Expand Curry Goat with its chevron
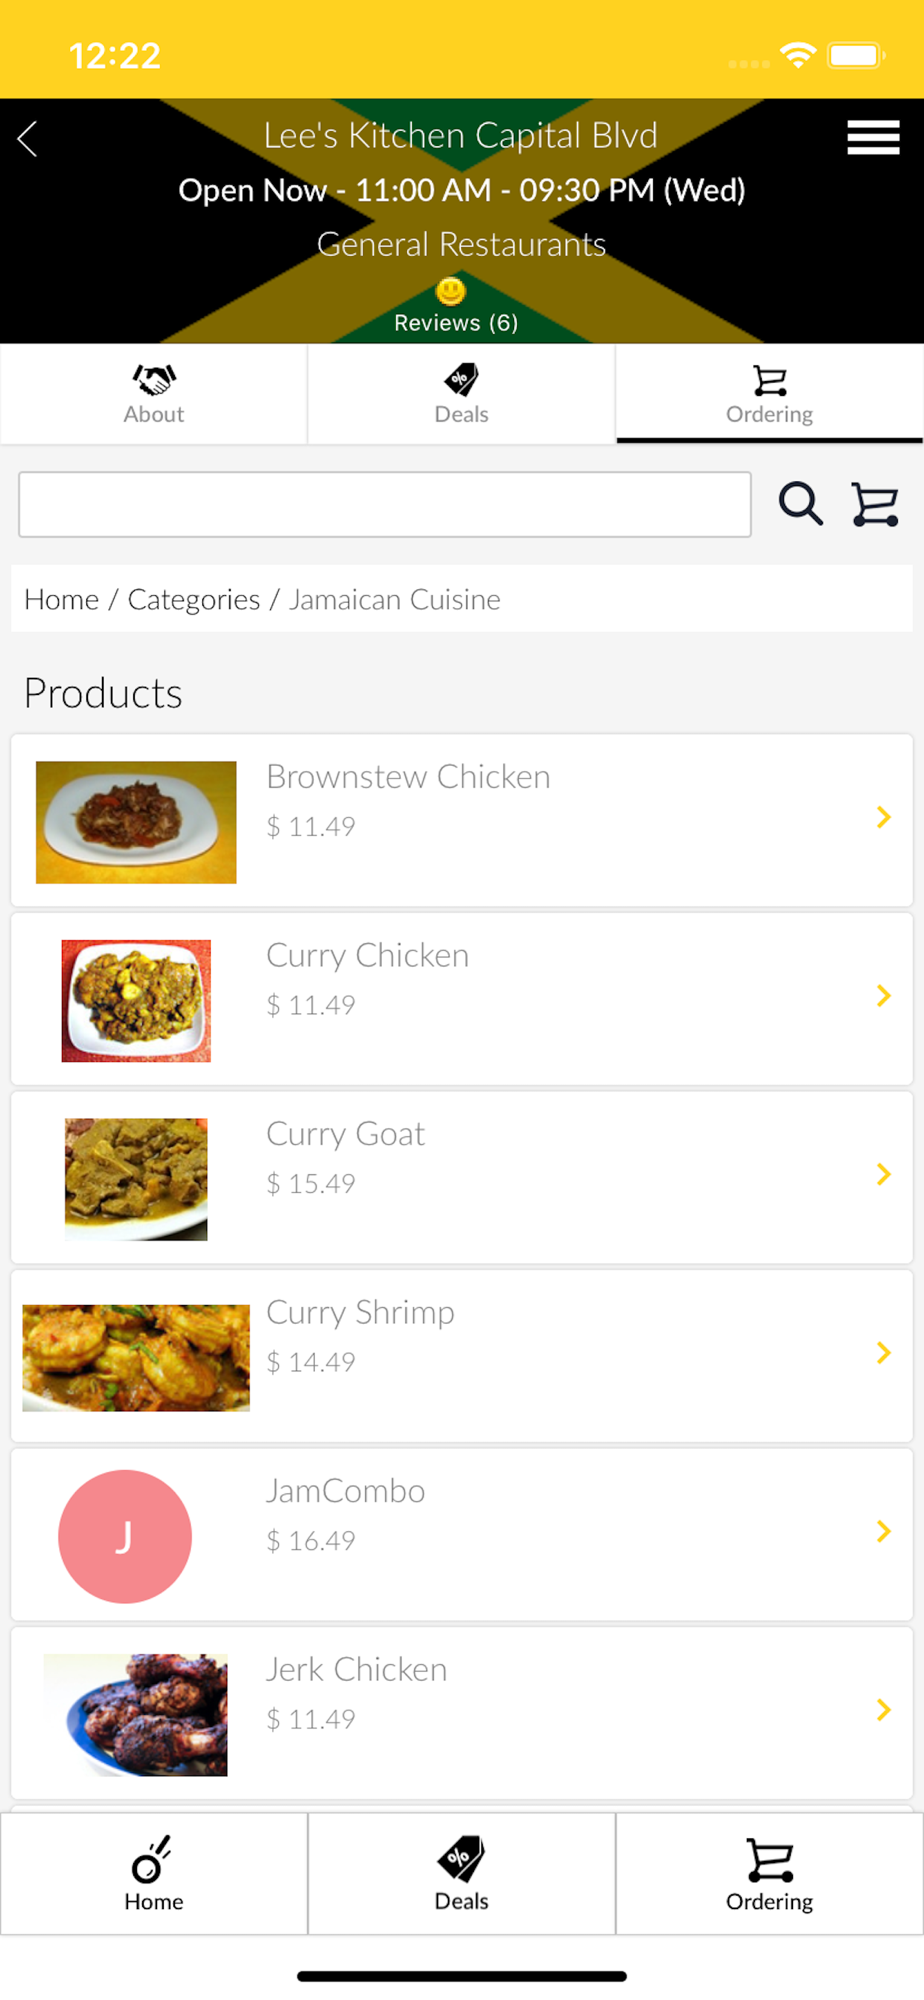Viewport: 924px width, 2000px height. (883, 1174)
